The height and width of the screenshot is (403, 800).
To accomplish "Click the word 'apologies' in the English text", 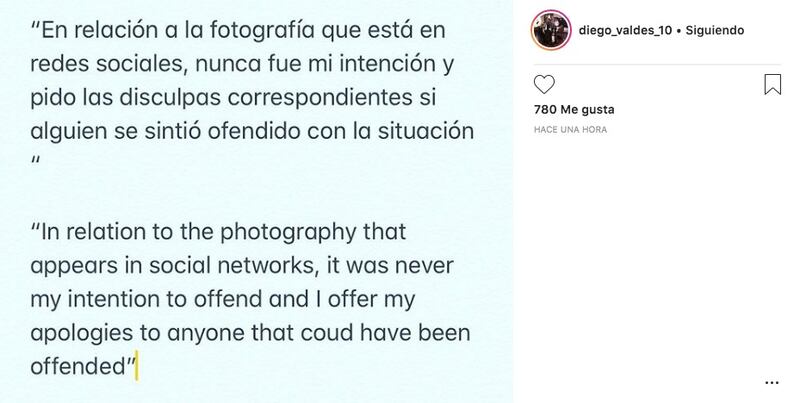I will click(82, 334).
